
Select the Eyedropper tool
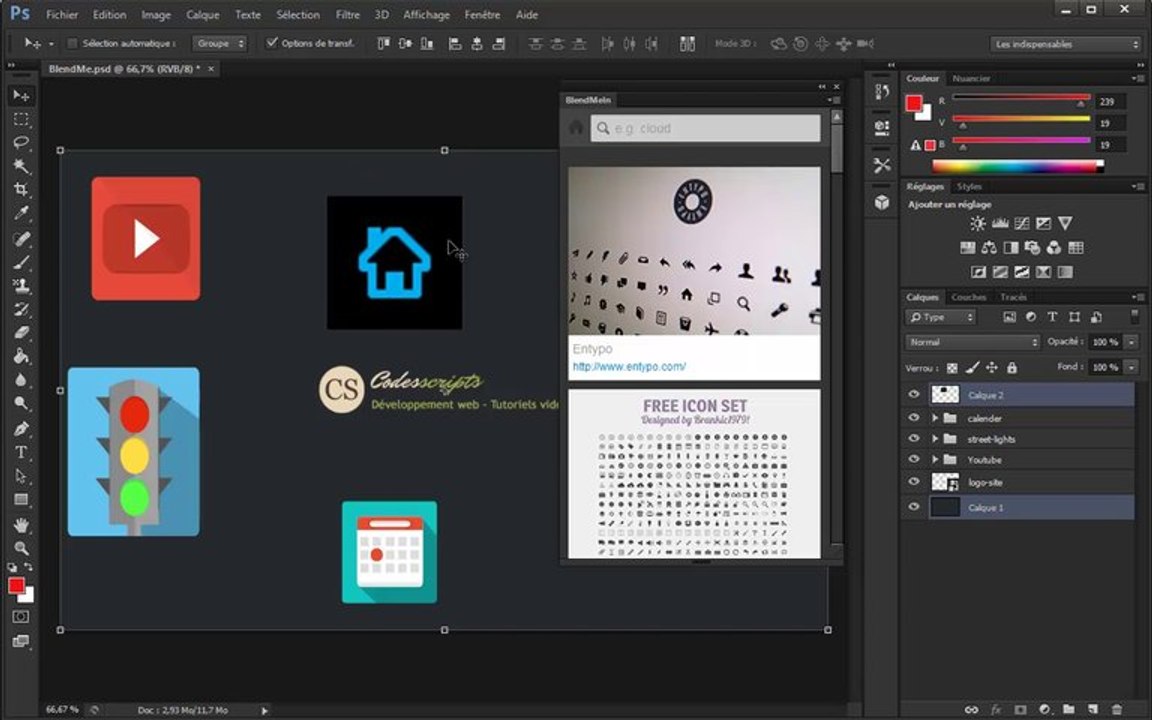pos(21,213)
